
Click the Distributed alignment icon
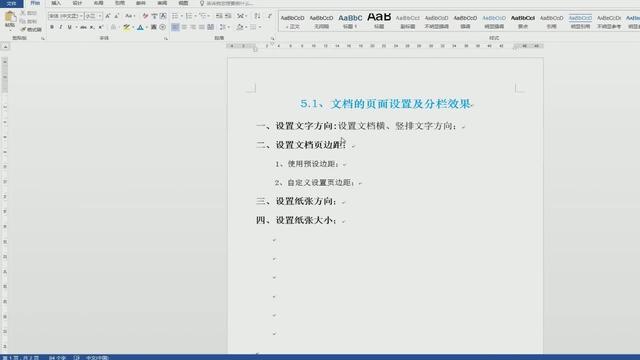[x=211, y=27]
